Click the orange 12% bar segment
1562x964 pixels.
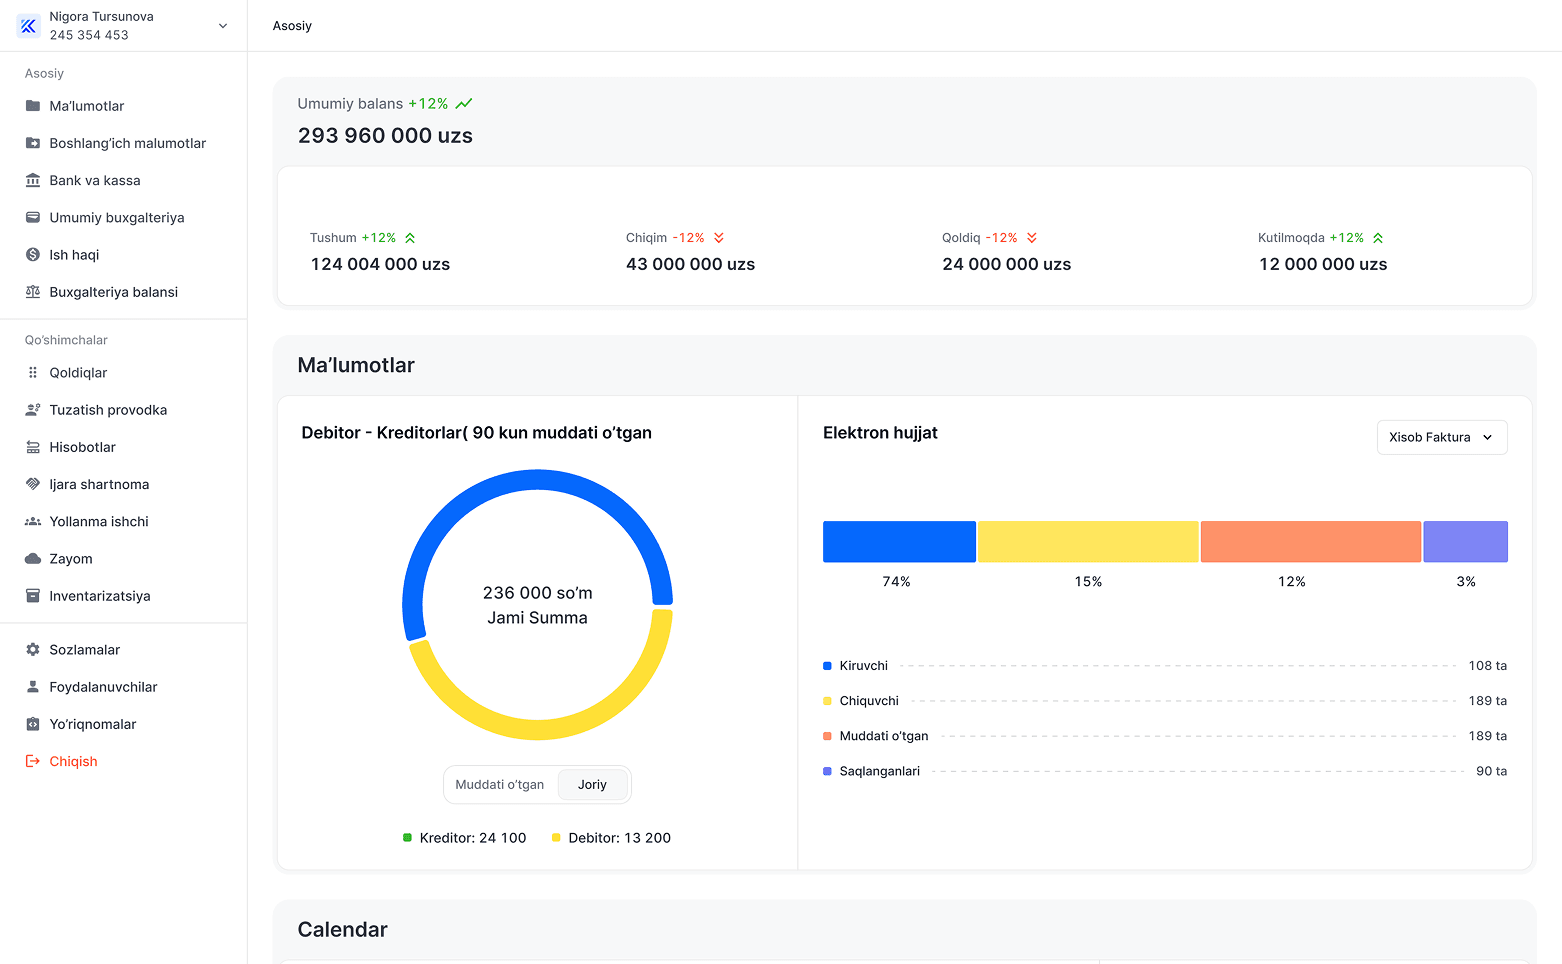click(1311, 542)
